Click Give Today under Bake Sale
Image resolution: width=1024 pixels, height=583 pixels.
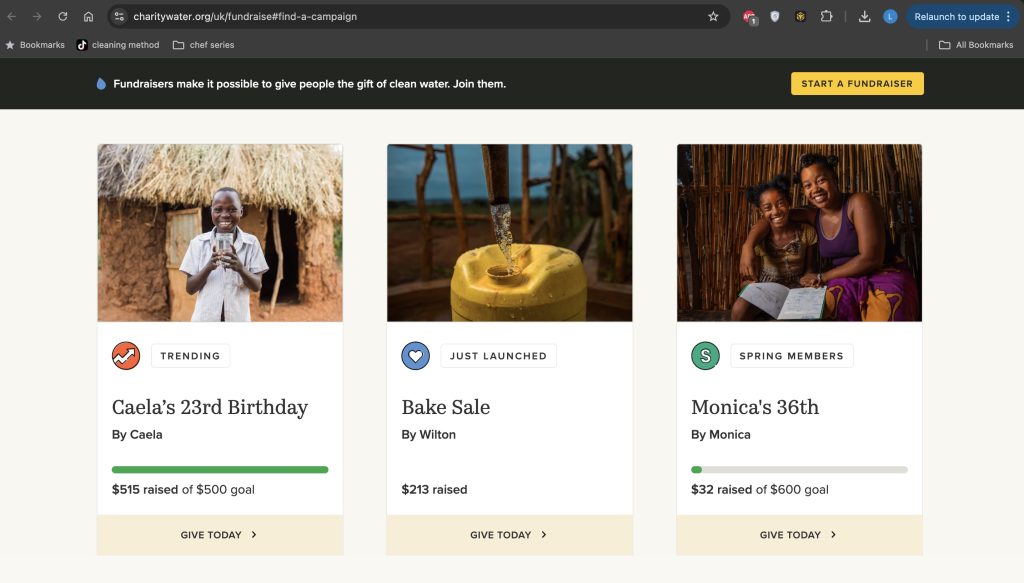click(x=509, y=535)
